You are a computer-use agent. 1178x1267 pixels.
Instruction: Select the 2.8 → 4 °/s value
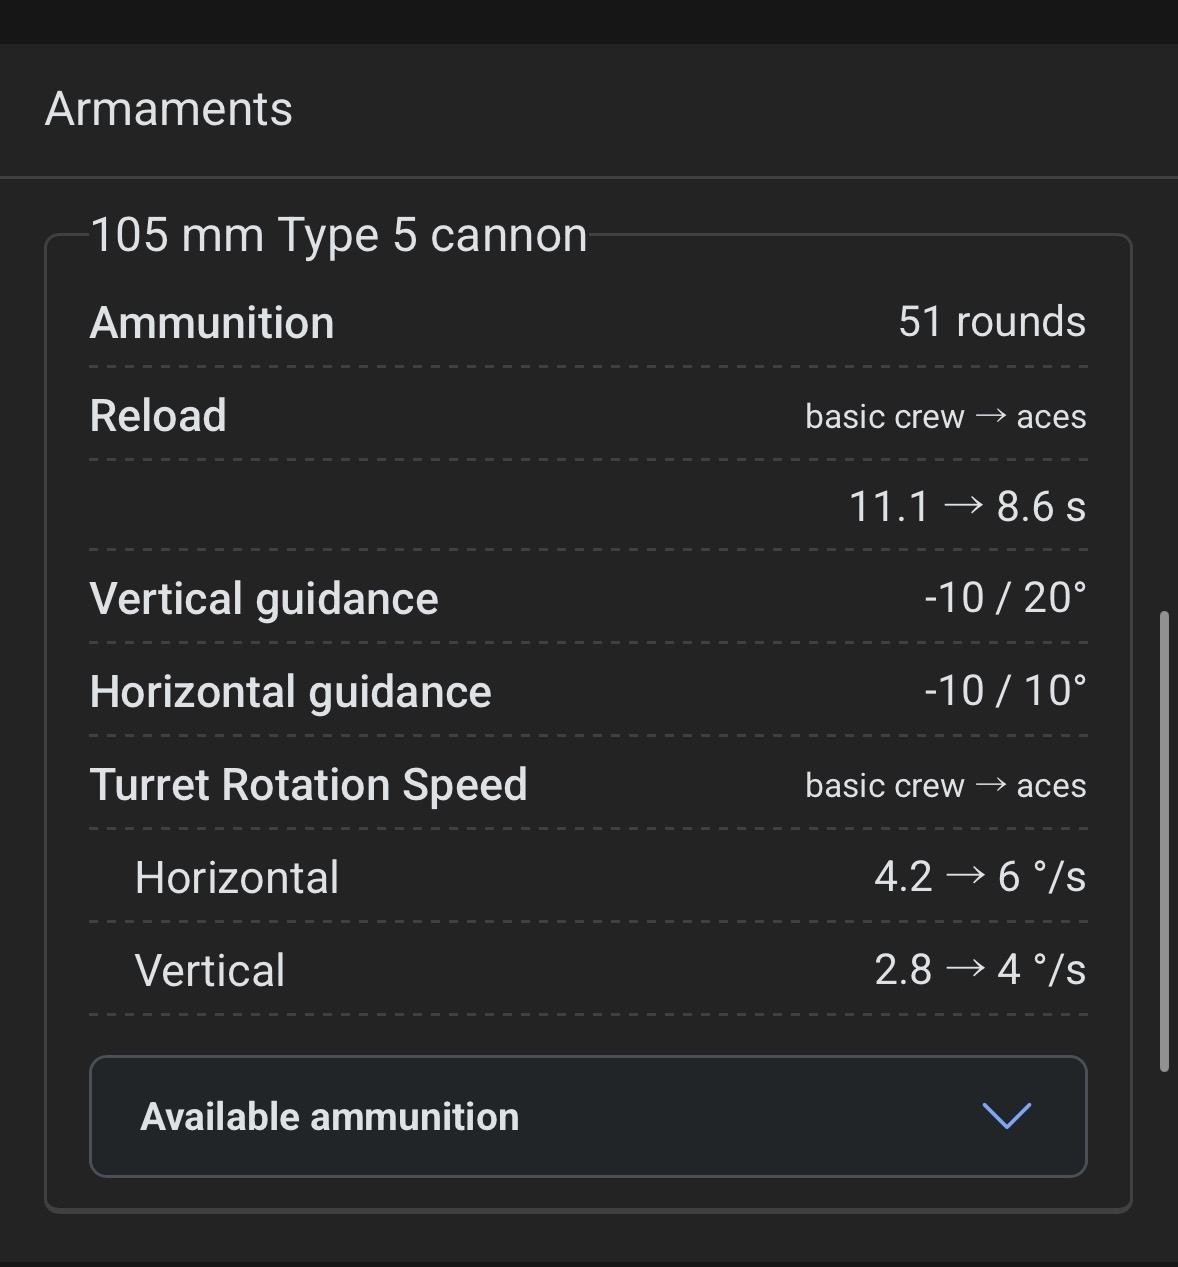[x=979, y=970]
